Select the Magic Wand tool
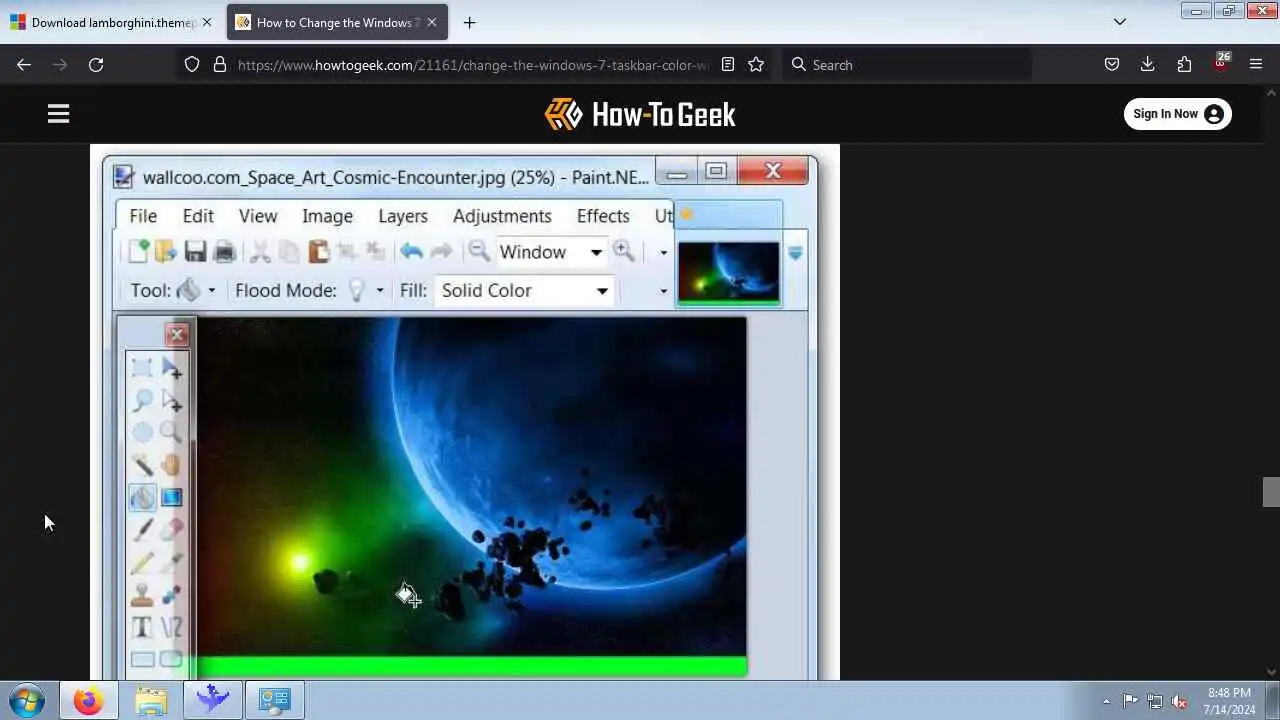Screen dimensions: 1280x720 coord(142,465)
